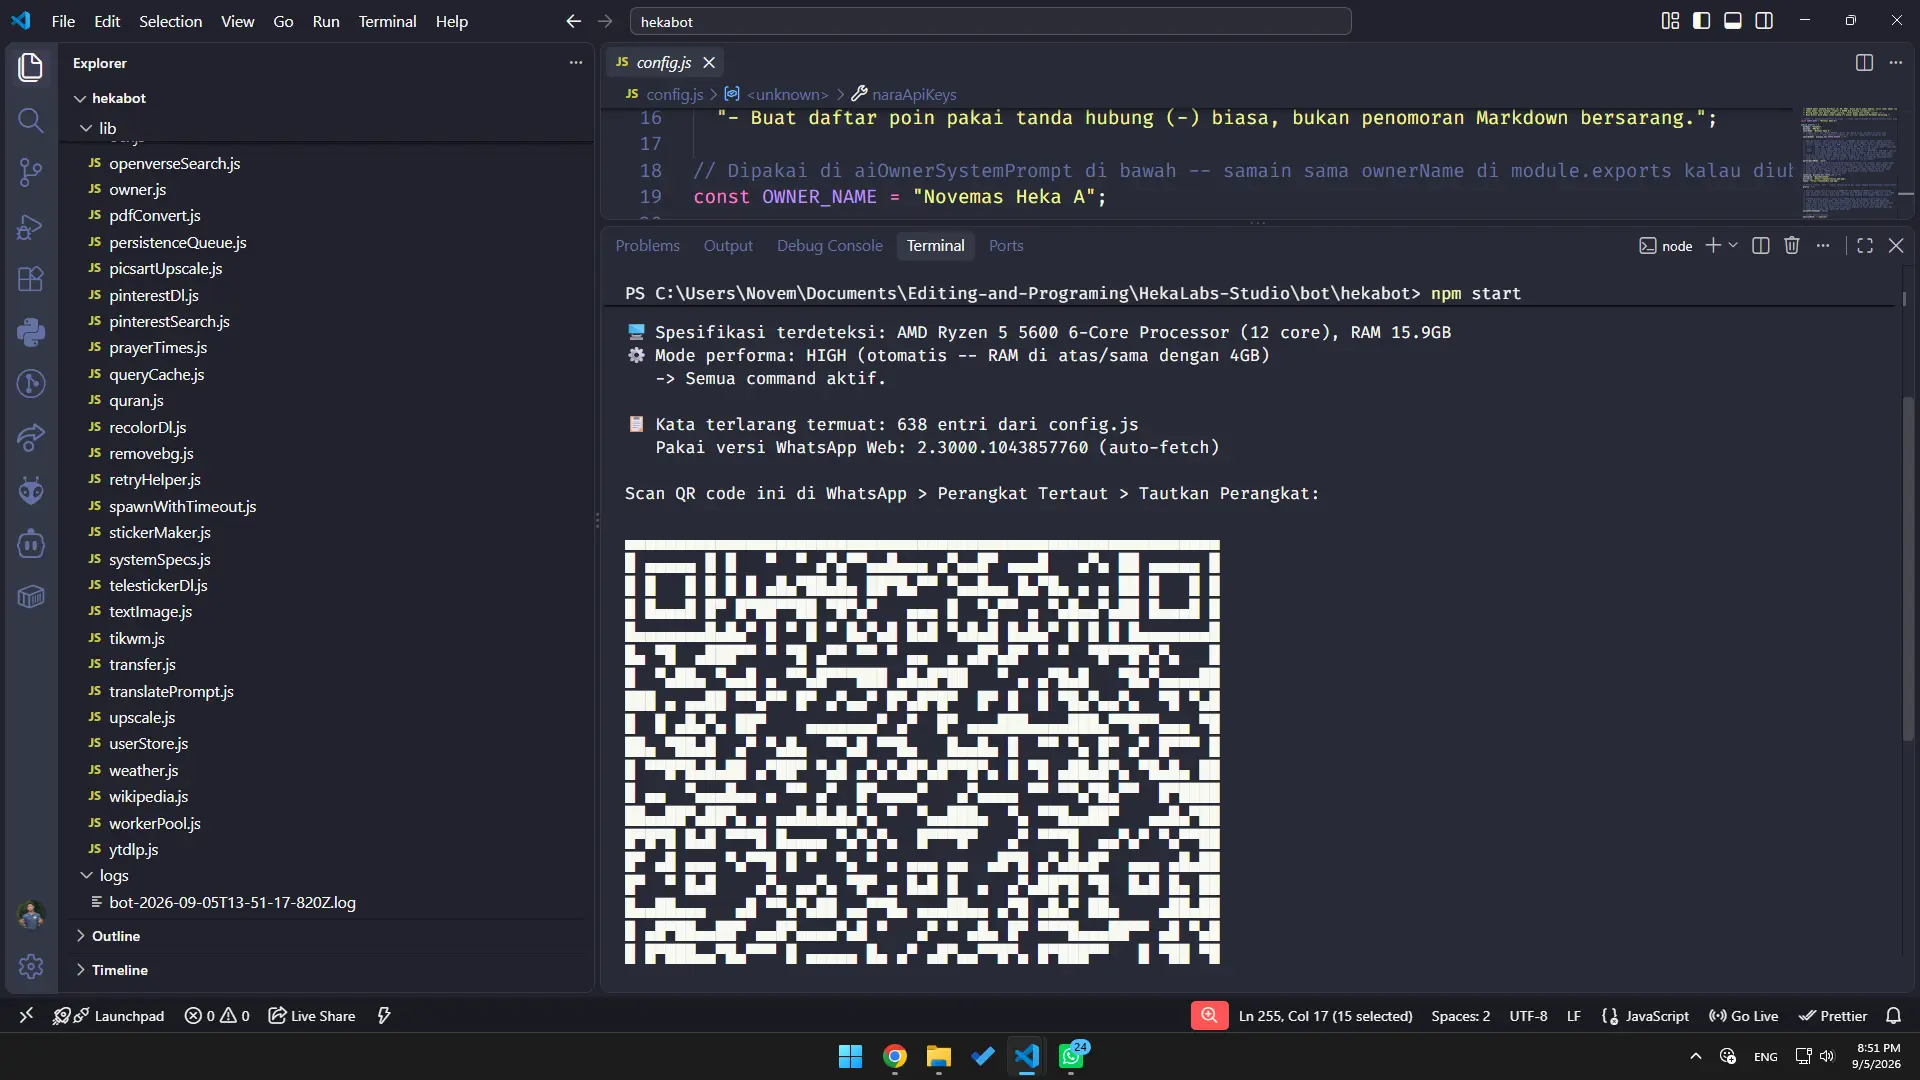Image resolution: width=1920 pixels, height=1080 pixels.
Task: Open editor more actions menu
Action: 1896,62
